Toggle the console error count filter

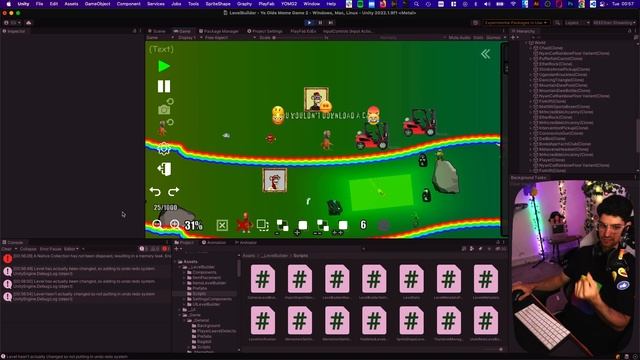(x=165, y=249)
